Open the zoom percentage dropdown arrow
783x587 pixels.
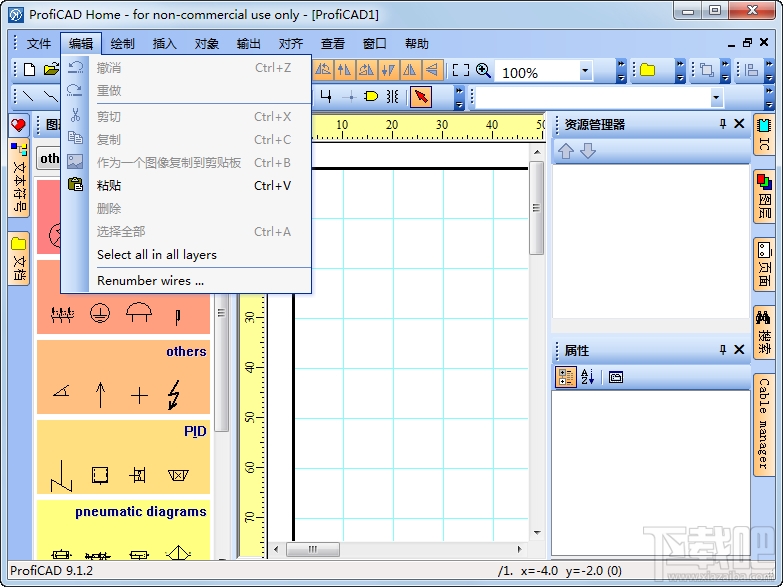coord(585,70)
